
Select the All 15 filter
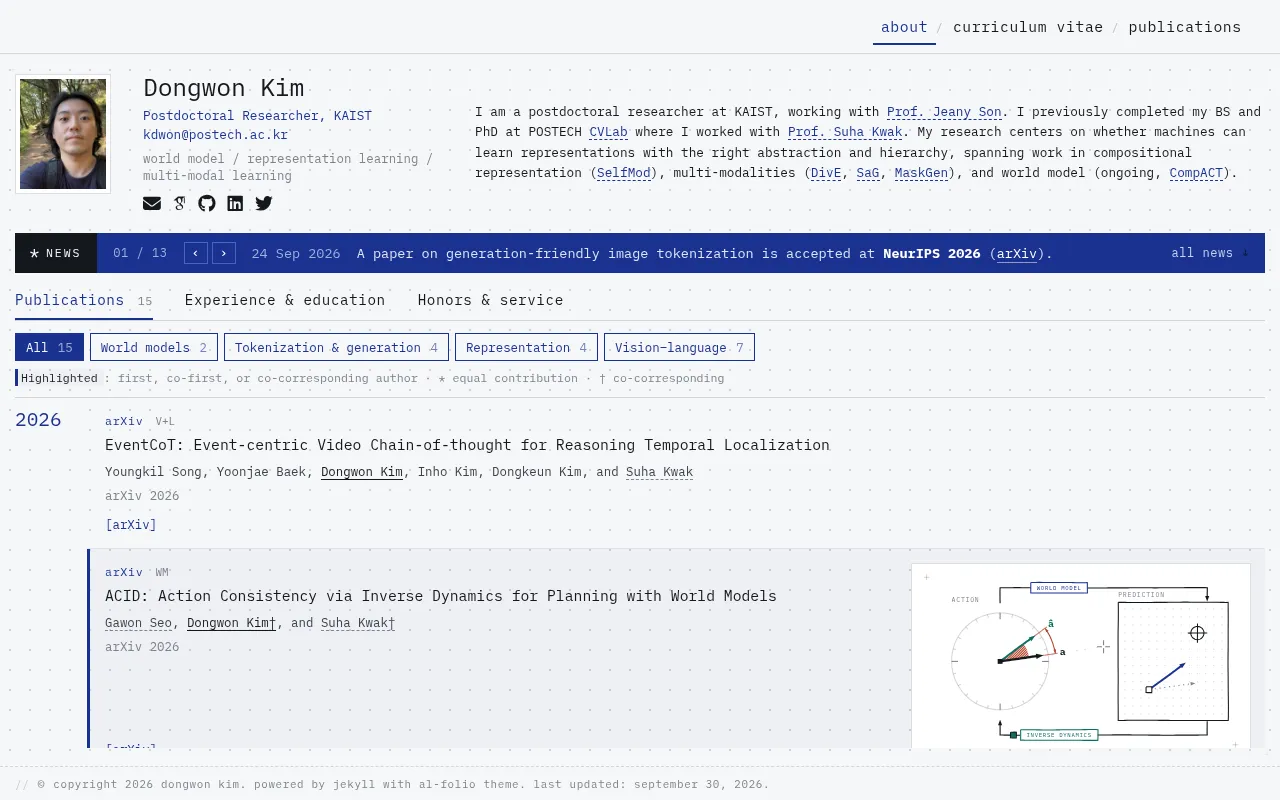coord(49,347)
